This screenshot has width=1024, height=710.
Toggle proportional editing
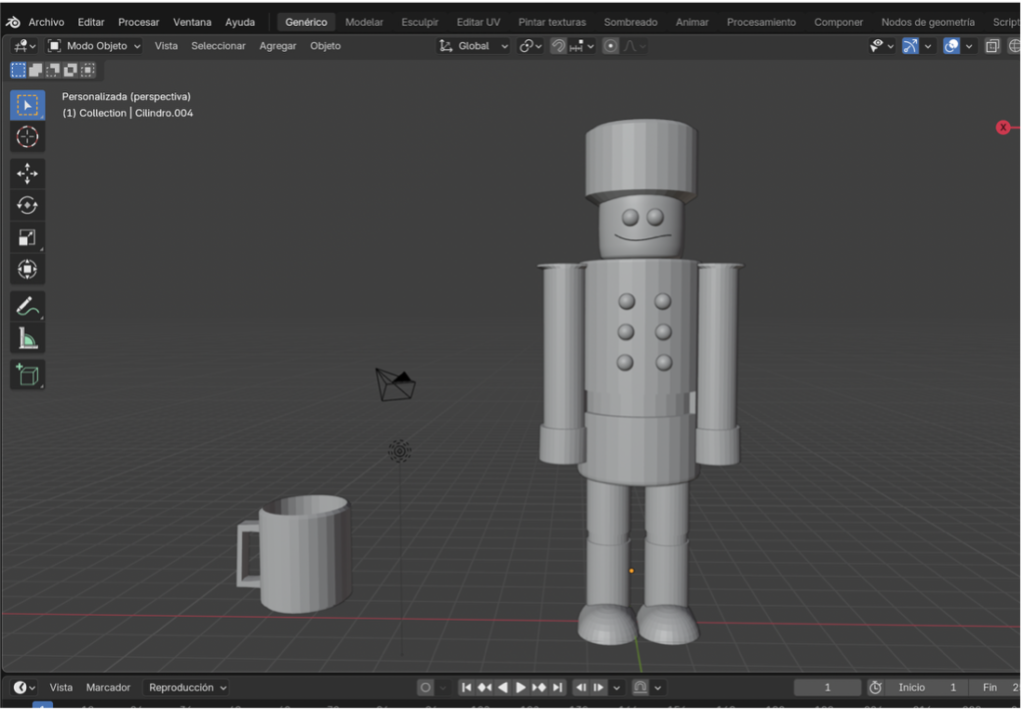(610, 45)
